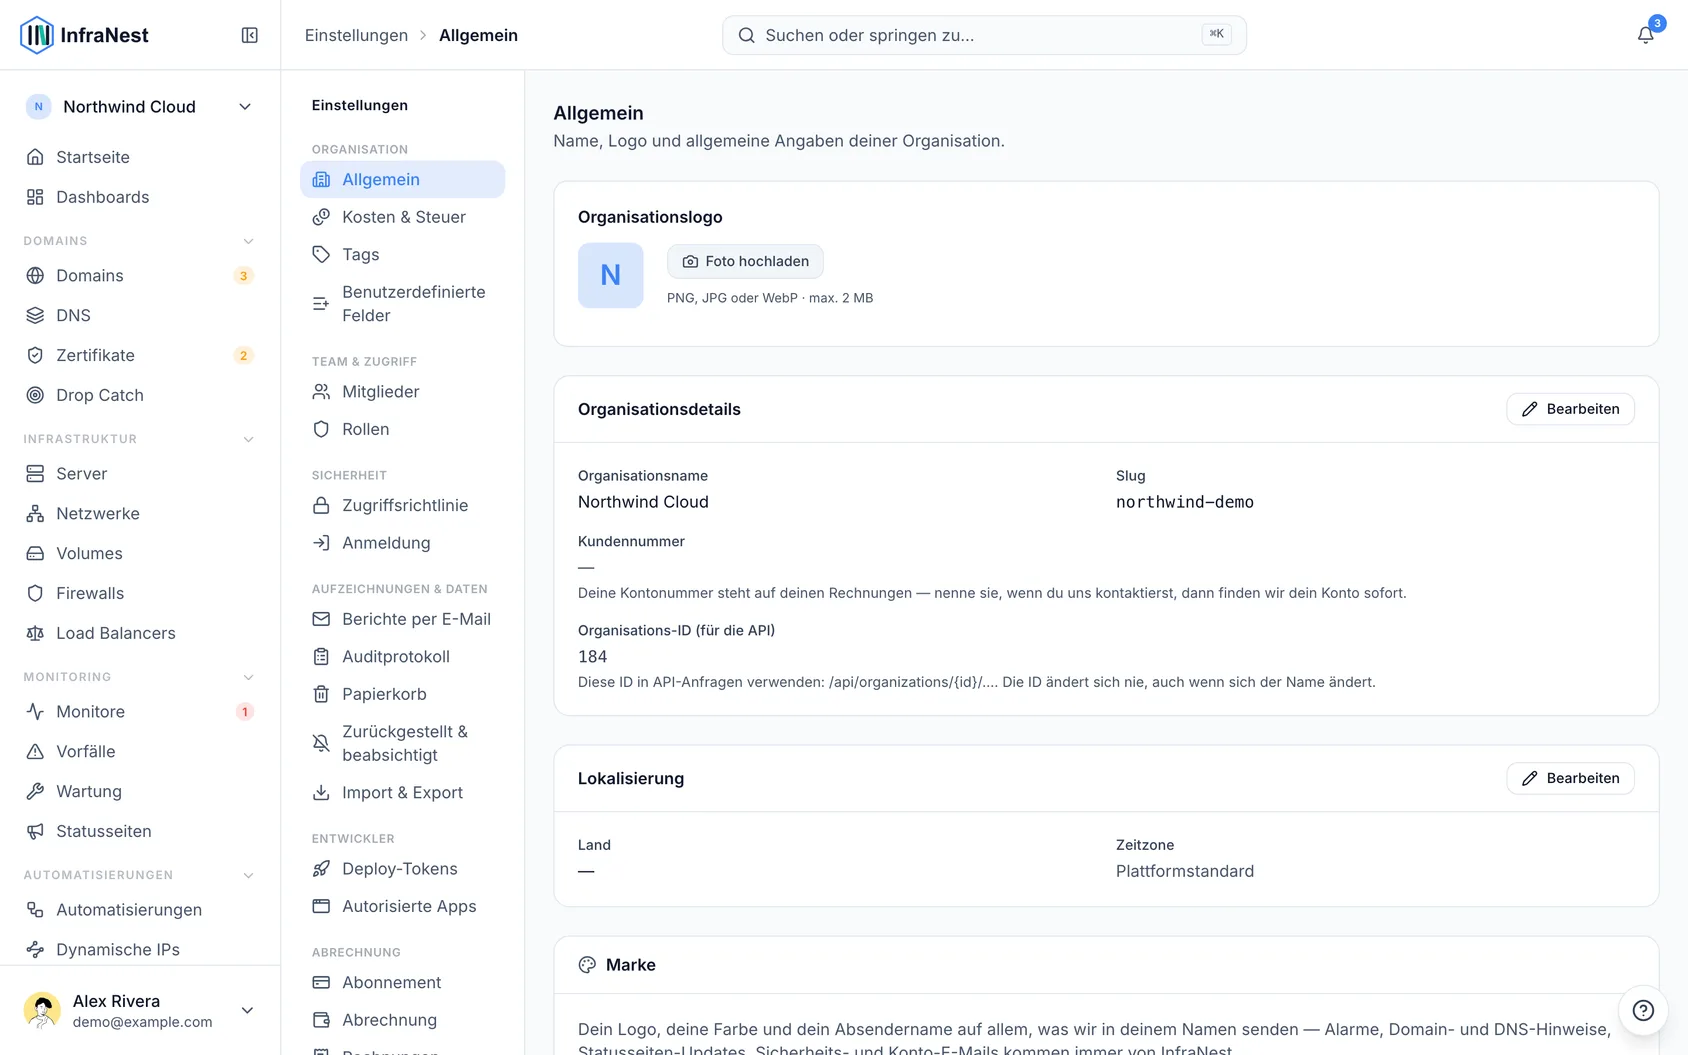Go to Mitglieder settings
Screen dimensions: 1688x1055
[402, 392]
